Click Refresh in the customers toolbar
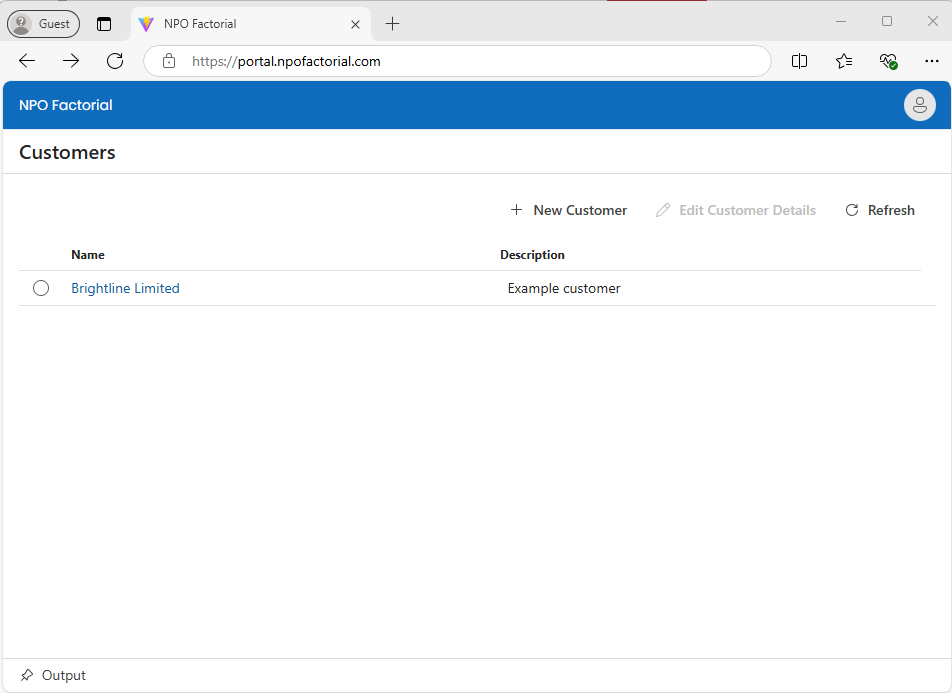Image resolution: width=952 pixels, height=693 pixels. click(879, 210)
